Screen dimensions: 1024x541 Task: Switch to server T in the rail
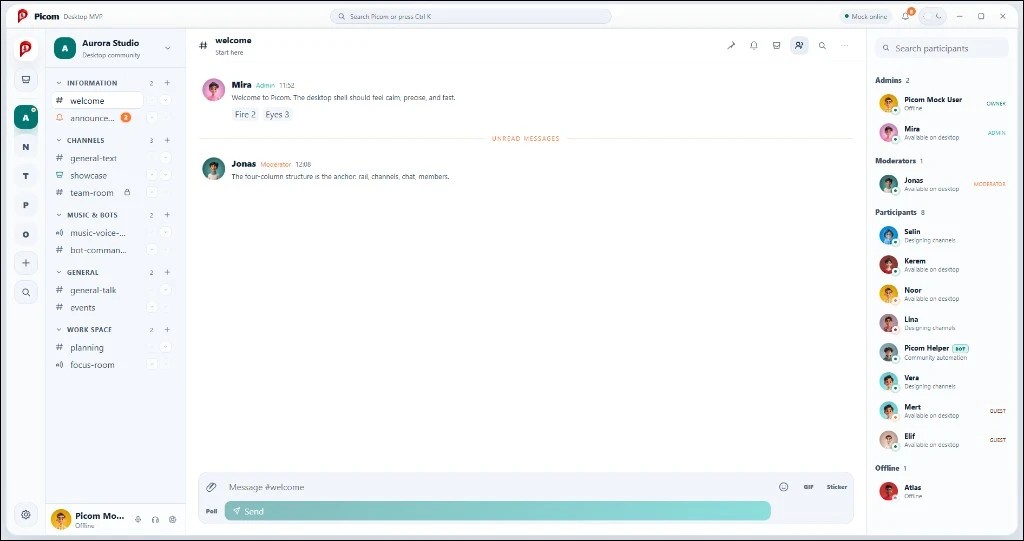tap(26, 176)
